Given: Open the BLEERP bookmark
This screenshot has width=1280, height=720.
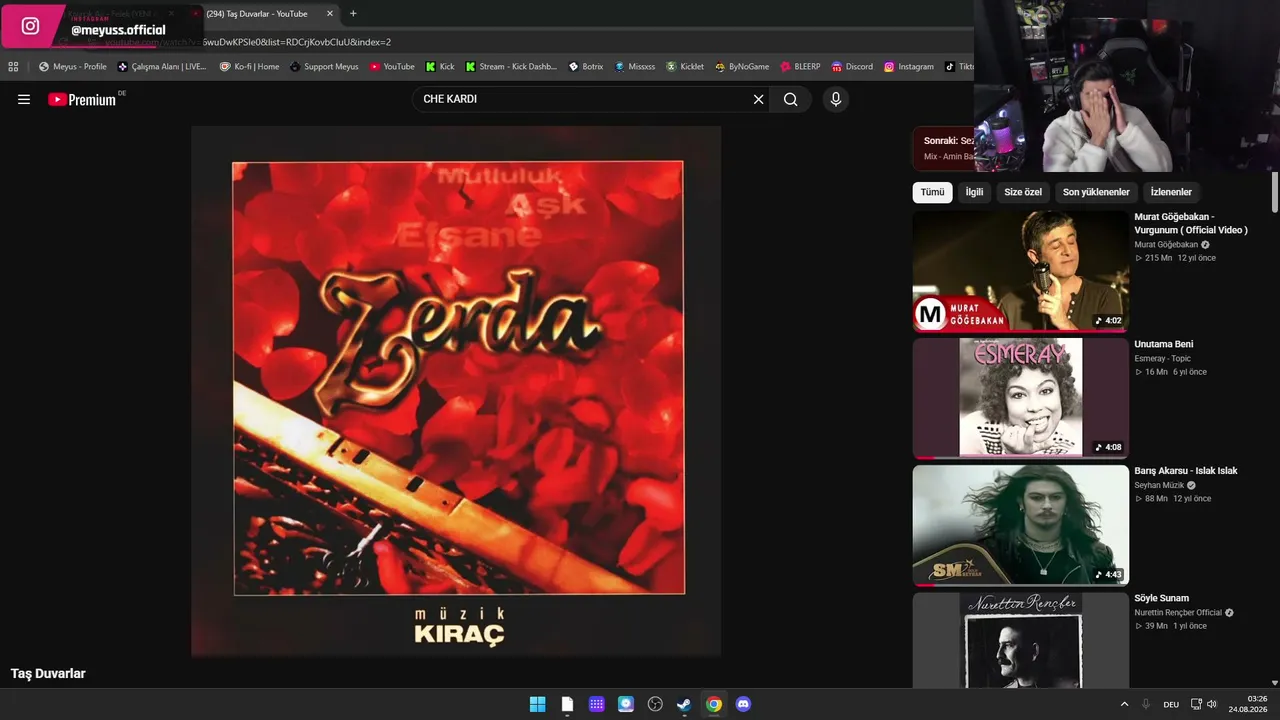Looking at the screenshot, I should coord(801,67).
